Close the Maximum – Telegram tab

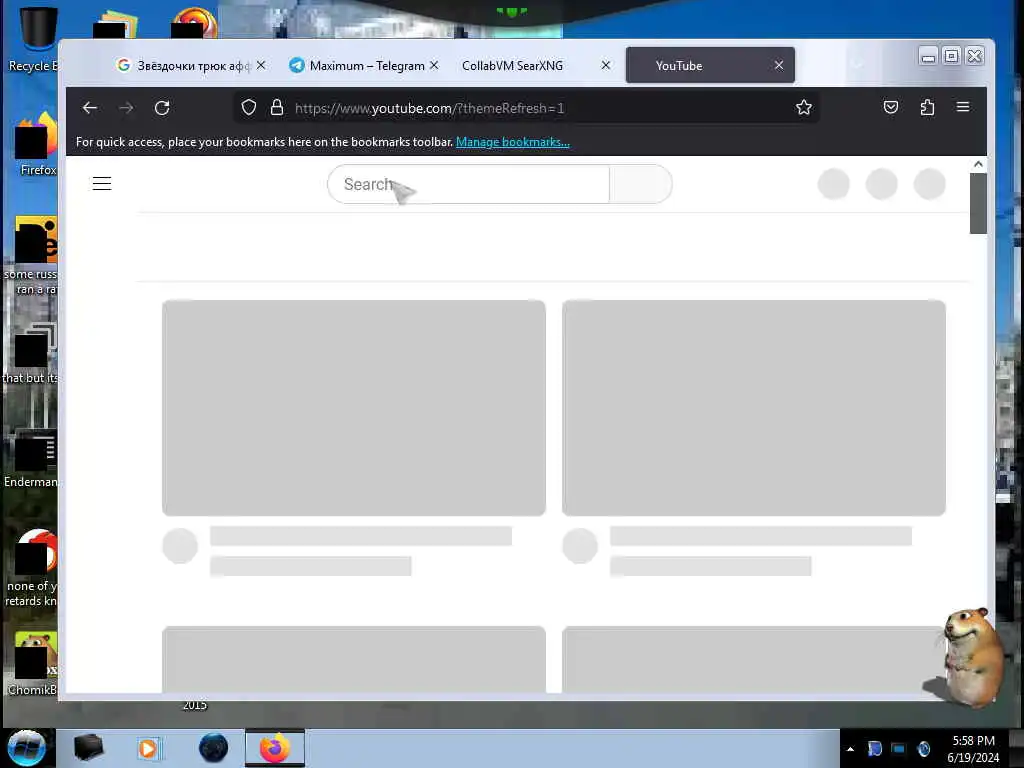(434, 65)
